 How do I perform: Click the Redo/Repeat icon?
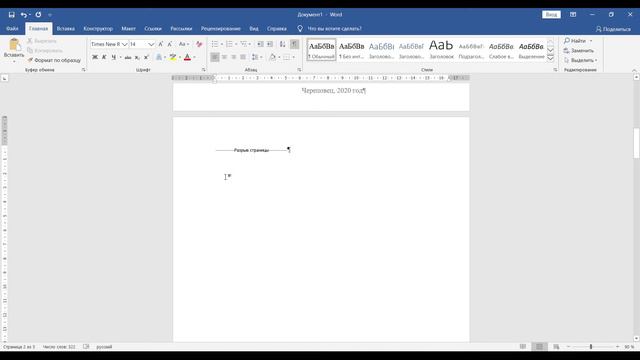(x=38, y=15)
